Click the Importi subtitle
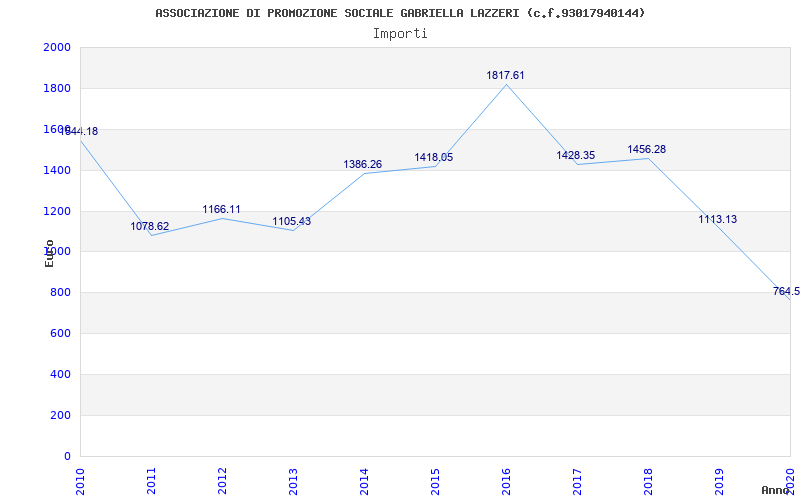This screenshot has height=500, width=800. 400,33
